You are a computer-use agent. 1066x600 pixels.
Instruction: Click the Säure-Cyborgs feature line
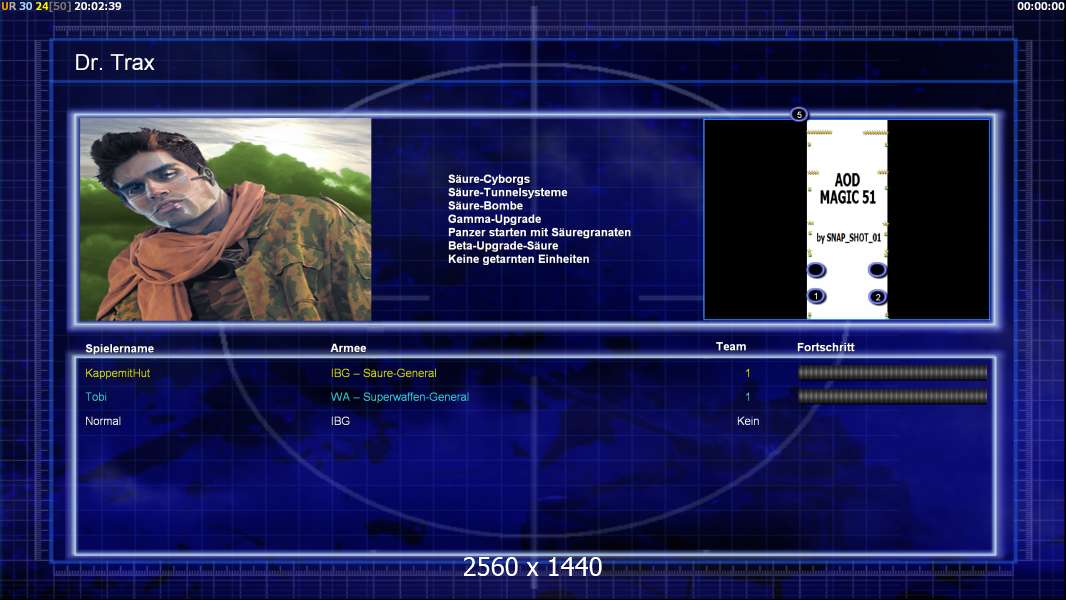489,179
